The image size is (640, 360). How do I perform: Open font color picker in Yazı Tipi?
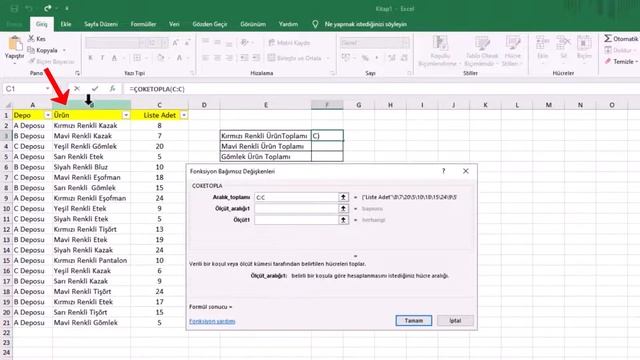[179, 58]
